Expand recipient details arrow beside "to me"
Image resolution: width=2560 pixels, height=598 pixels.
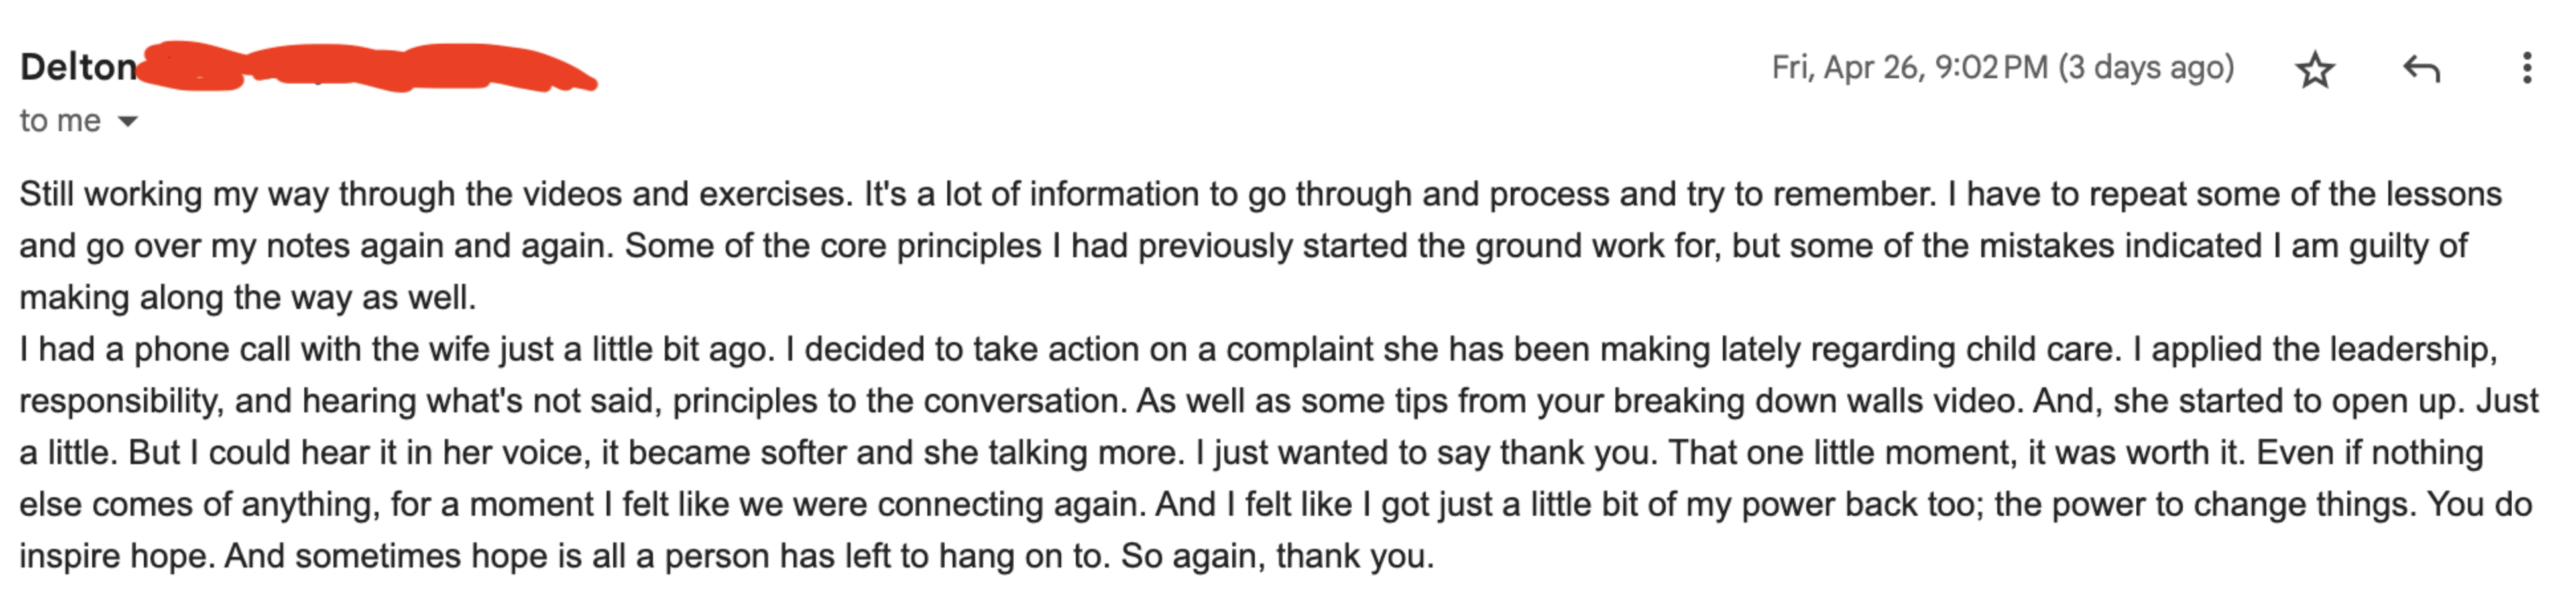click(127, 122)
